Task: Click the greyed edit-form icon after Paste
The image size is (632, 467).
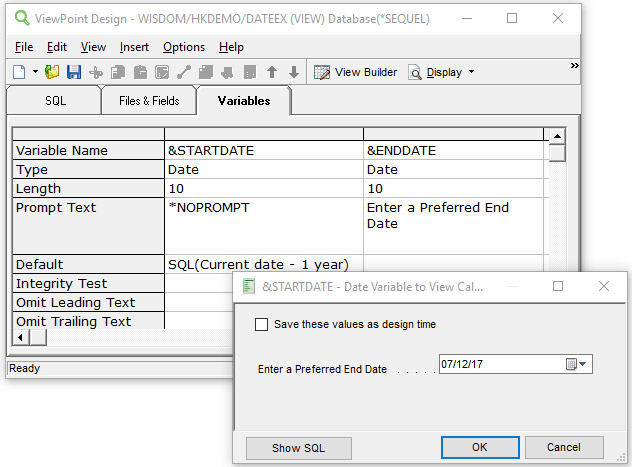Action: [162, 73]
